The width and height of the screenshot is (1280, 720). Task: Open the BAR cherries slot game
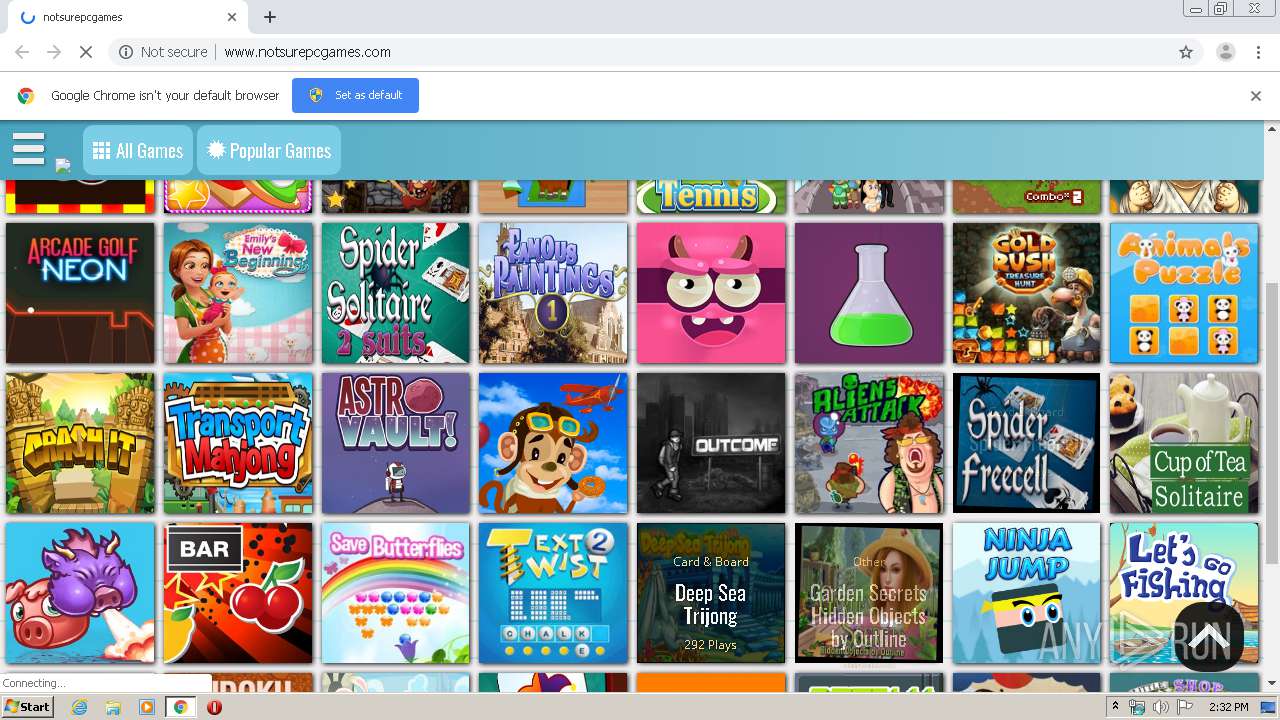point(238,593)
